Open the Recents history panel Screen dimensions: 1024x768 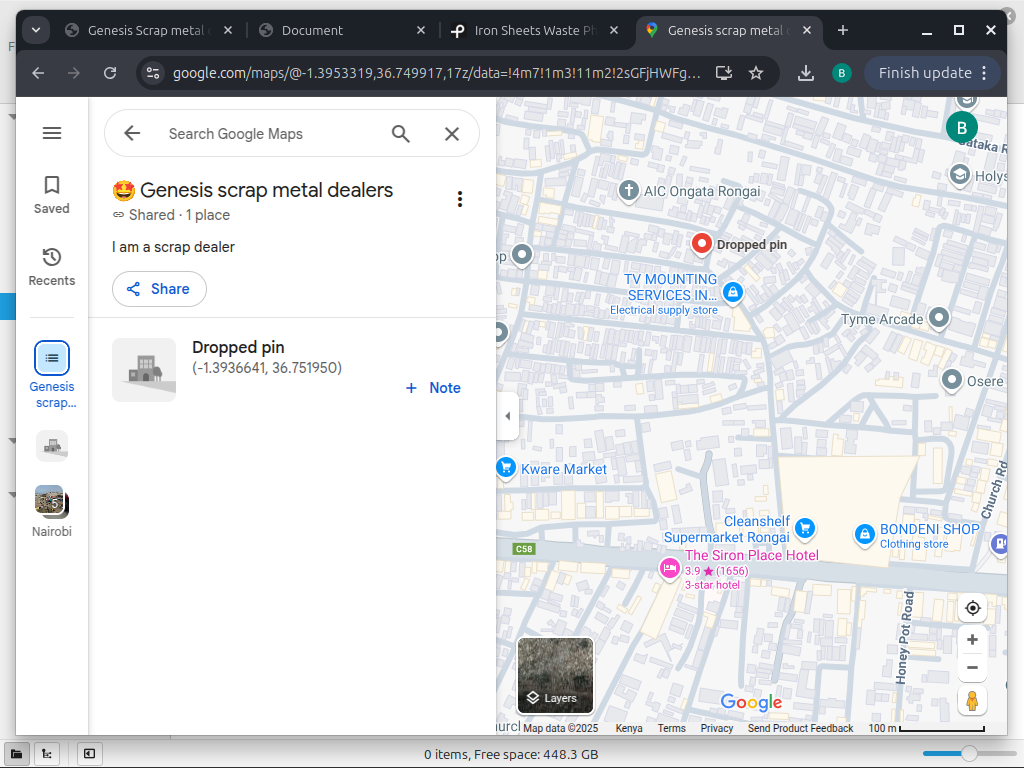point(52,266)
